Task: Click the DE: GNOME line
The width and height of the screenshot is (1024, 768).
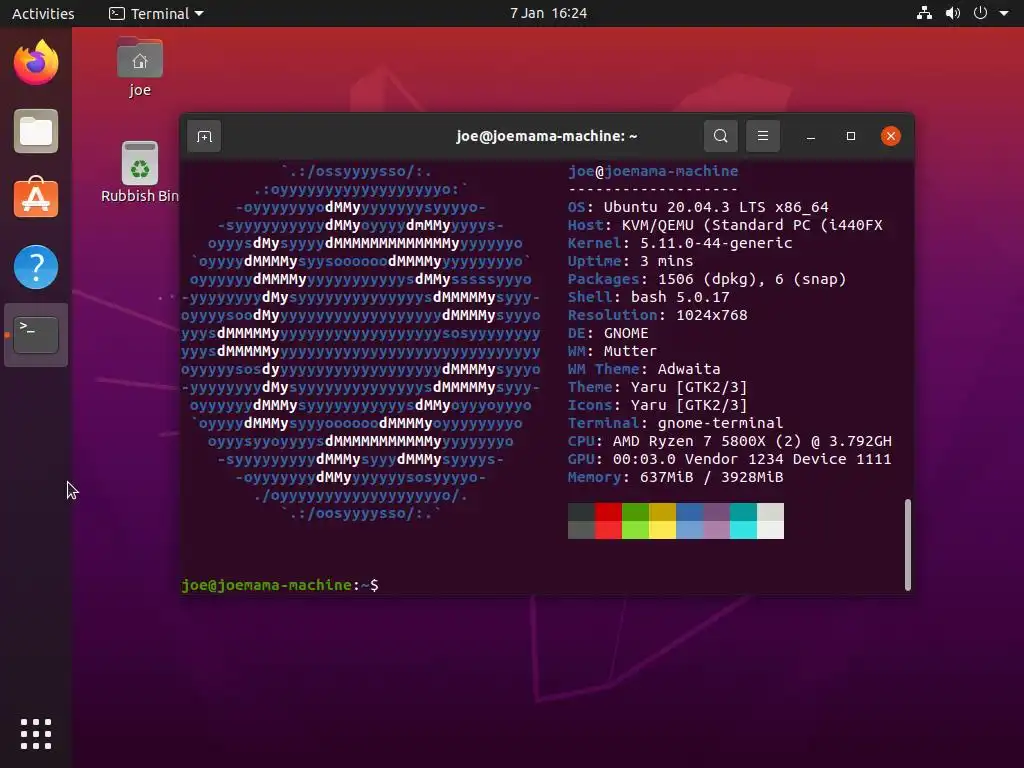Action: (x=608, y=333)
